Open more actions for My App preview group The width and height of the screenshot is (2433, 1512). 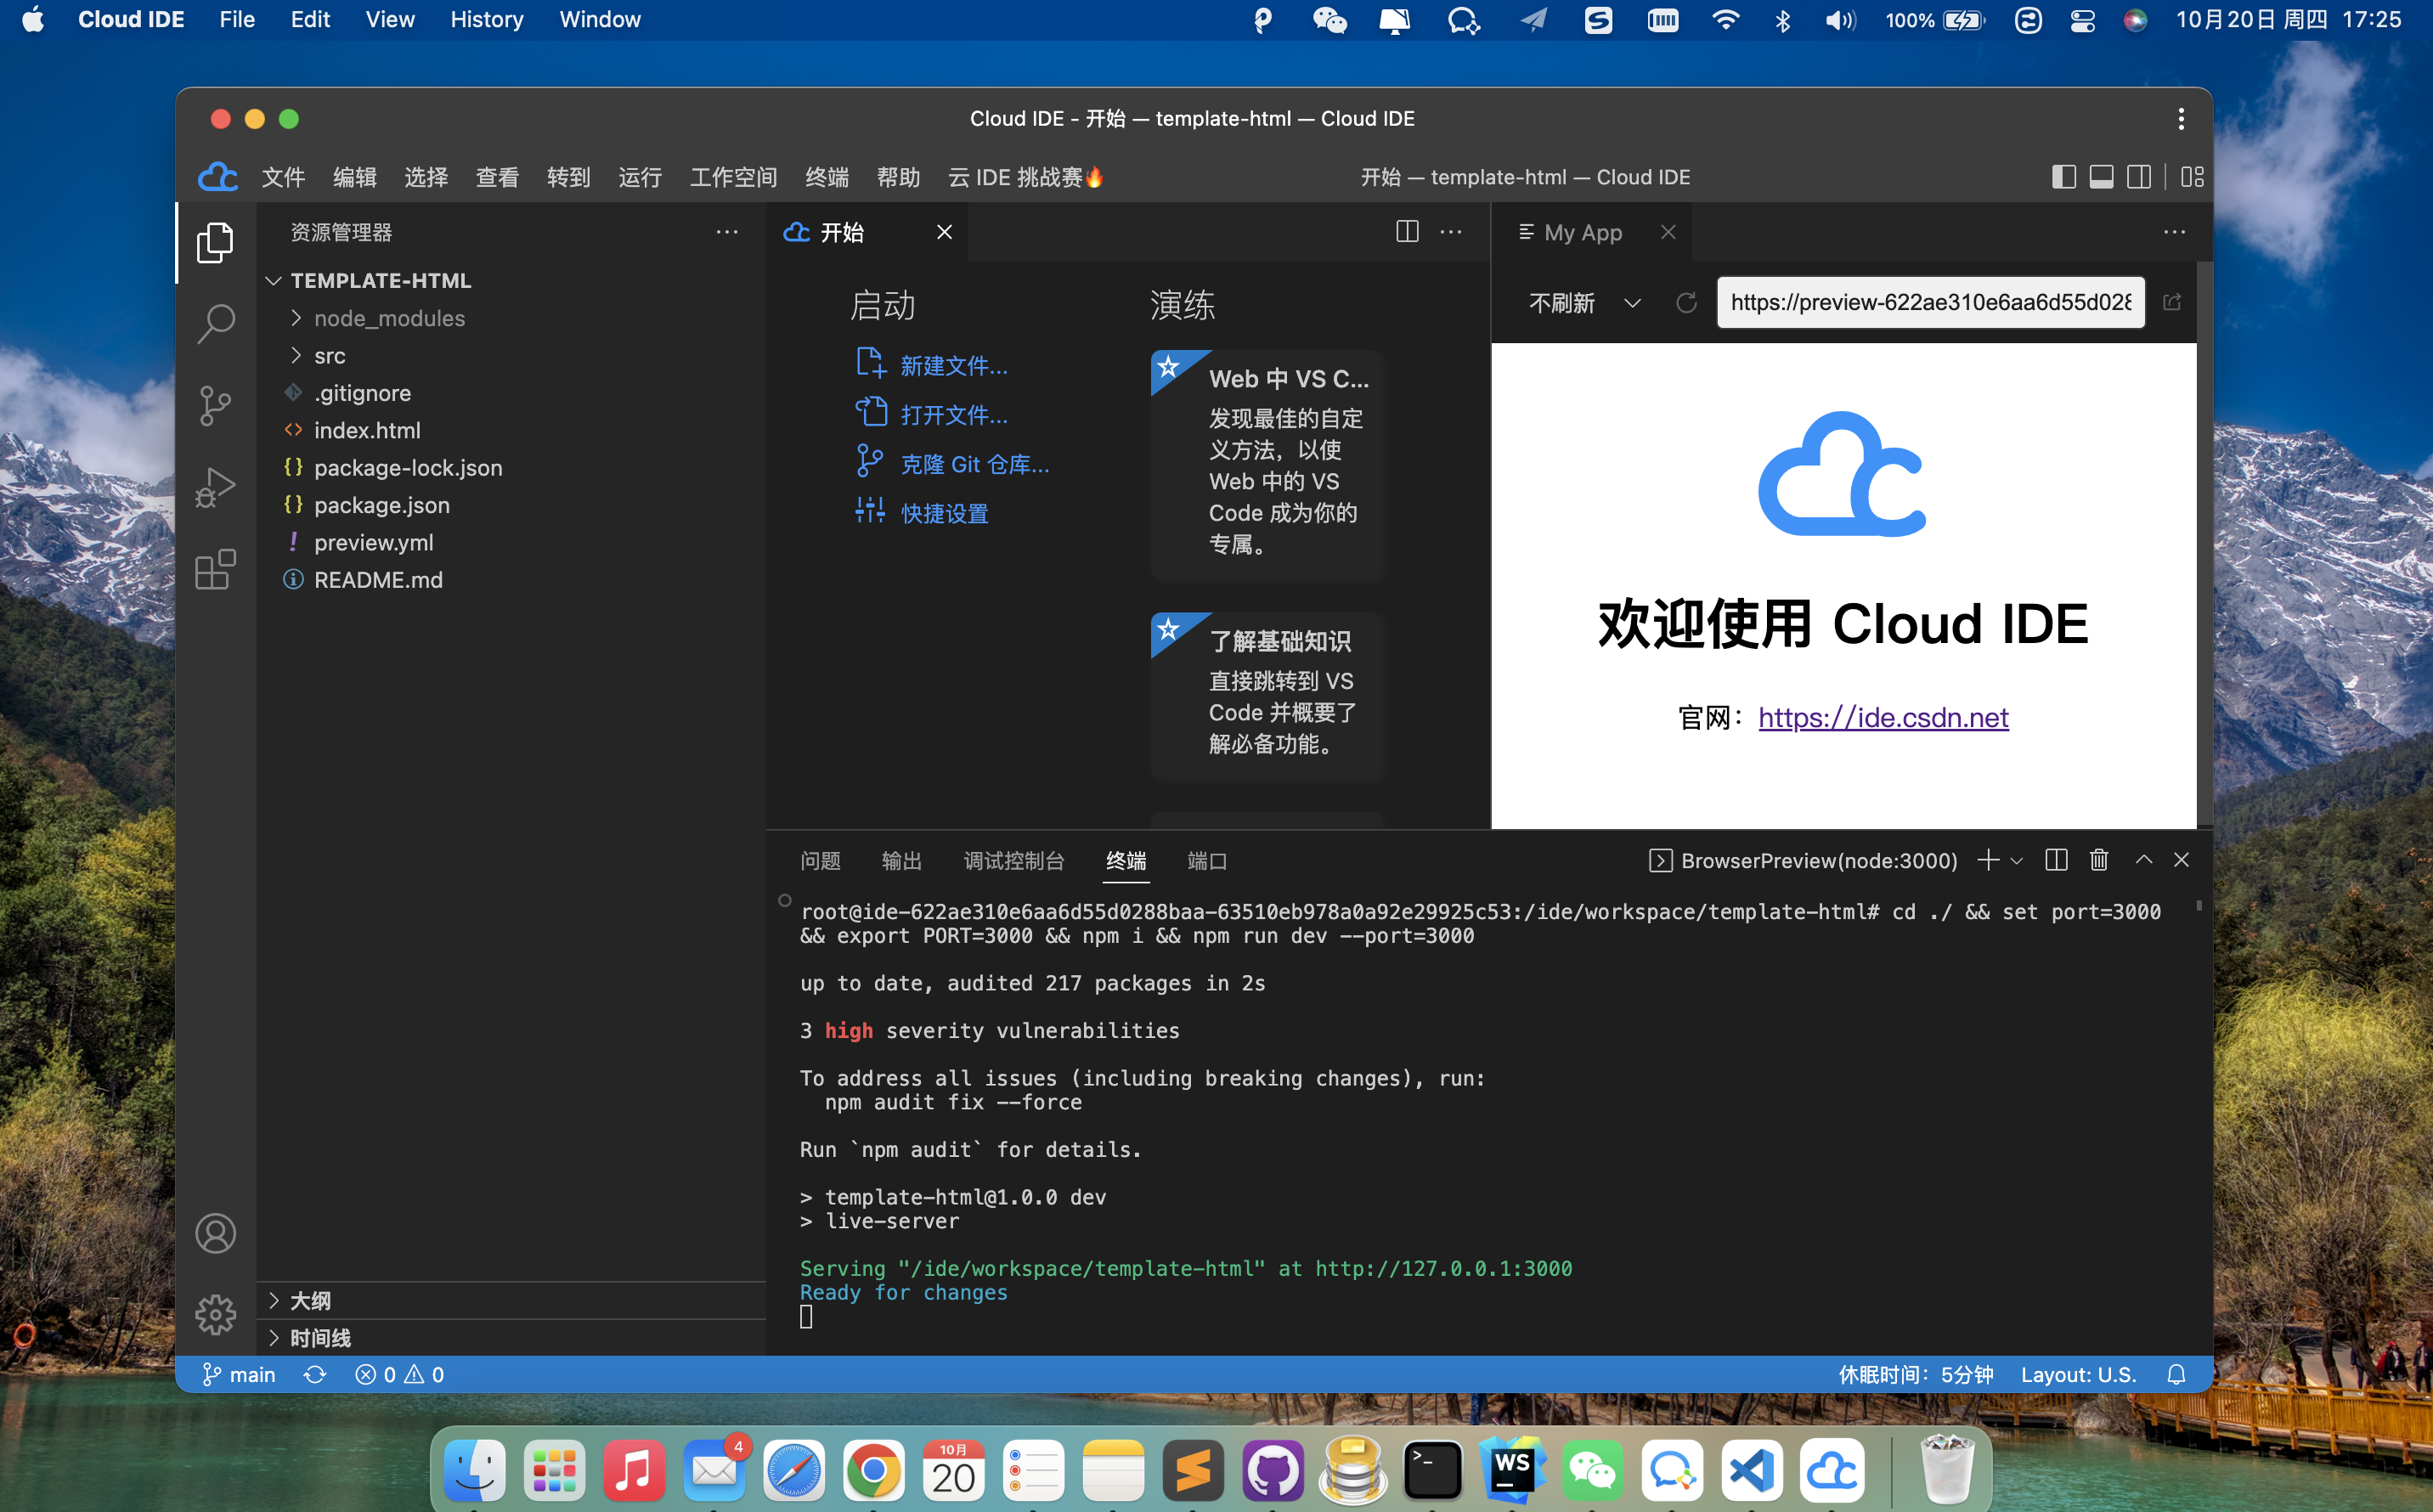pyautogui.click(x=2174, y=232)
